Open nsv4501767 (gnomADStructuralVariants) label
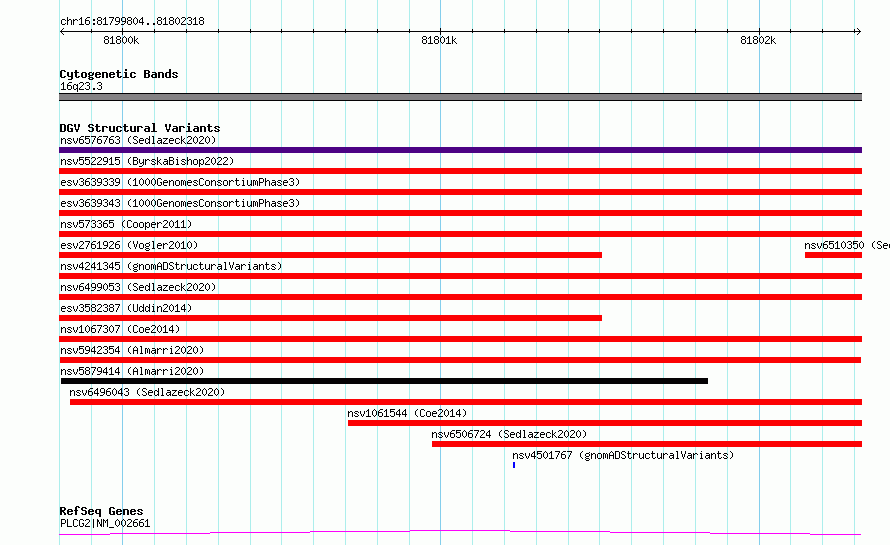 [x=623, y=455]
